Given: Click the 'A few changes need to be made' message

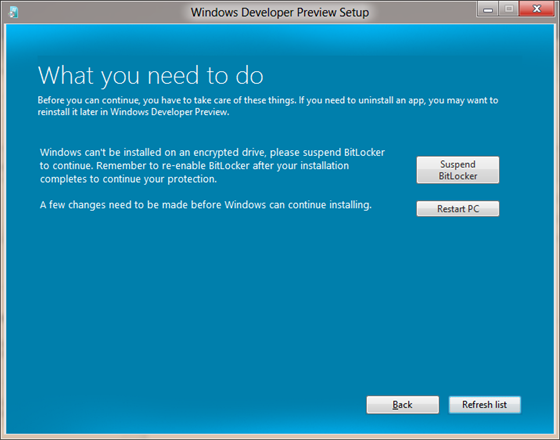Looking at the screenshot, I should tap(206, 205).
